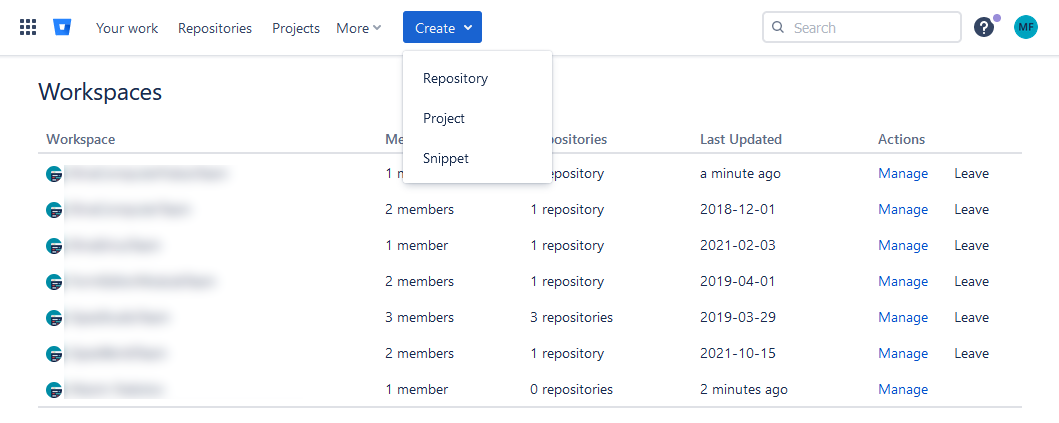Open the Repositories navigation item

click(215, 28)
